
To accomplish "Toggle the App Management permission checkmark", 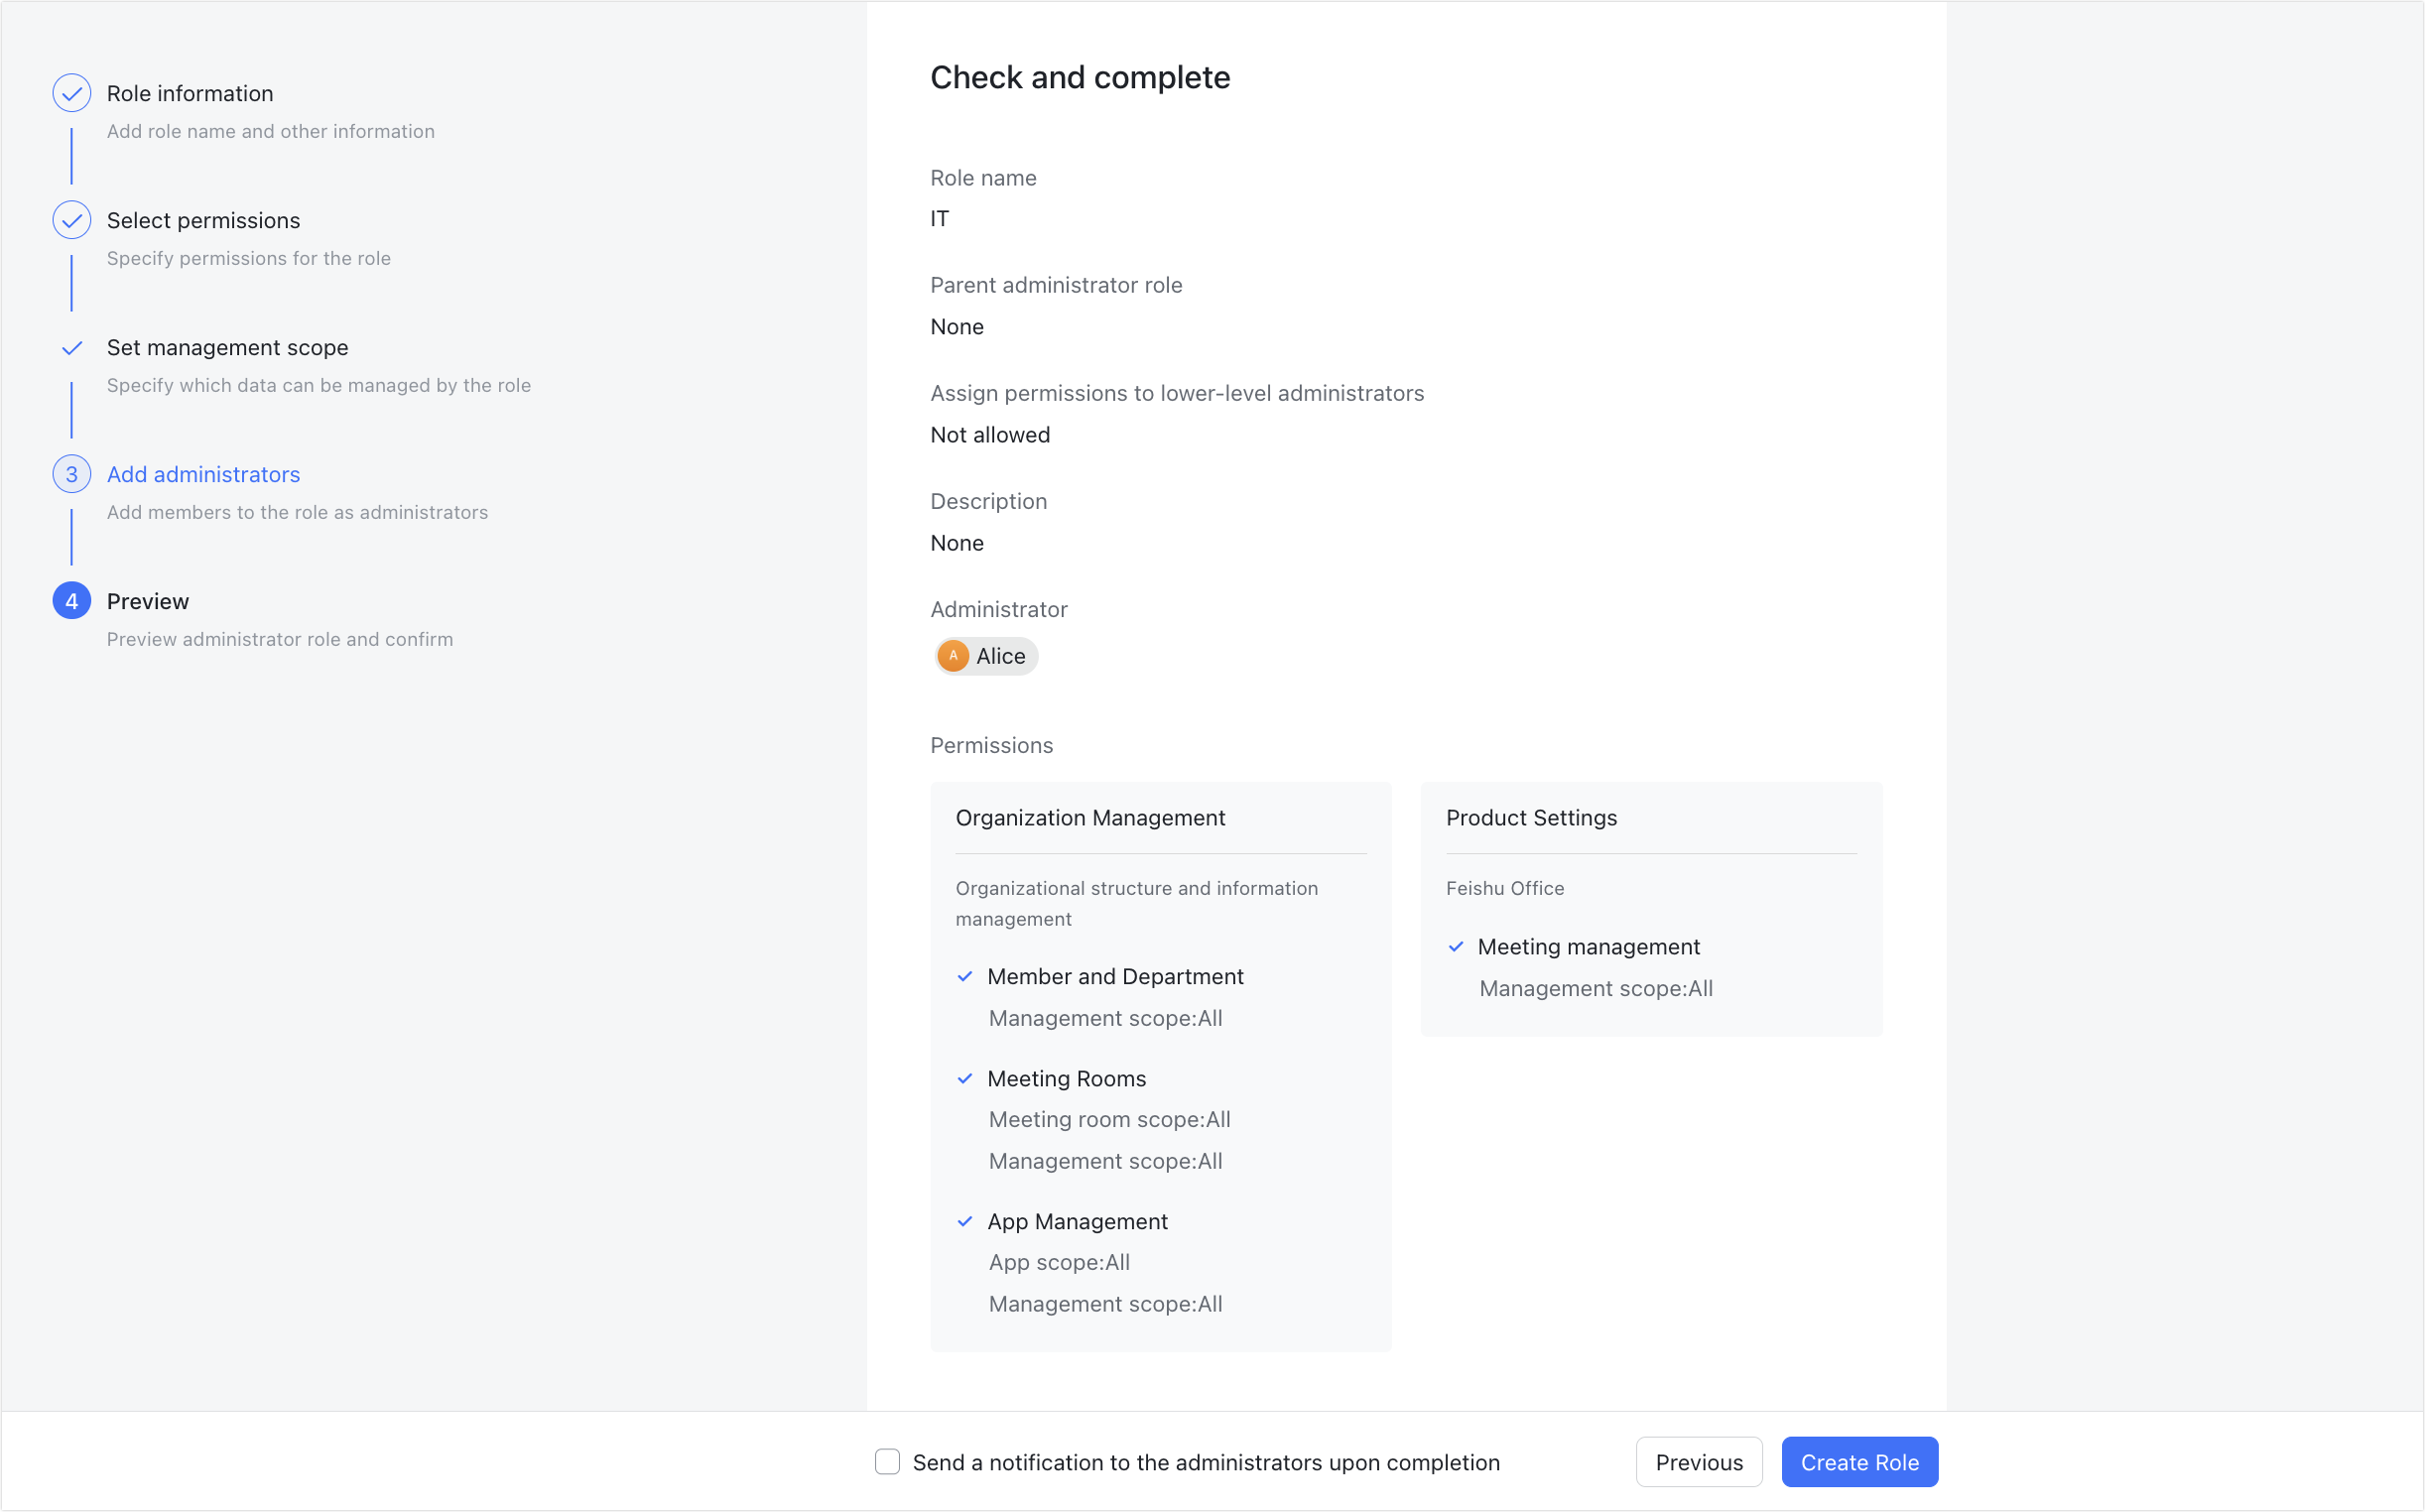I will coord(965,1221).
